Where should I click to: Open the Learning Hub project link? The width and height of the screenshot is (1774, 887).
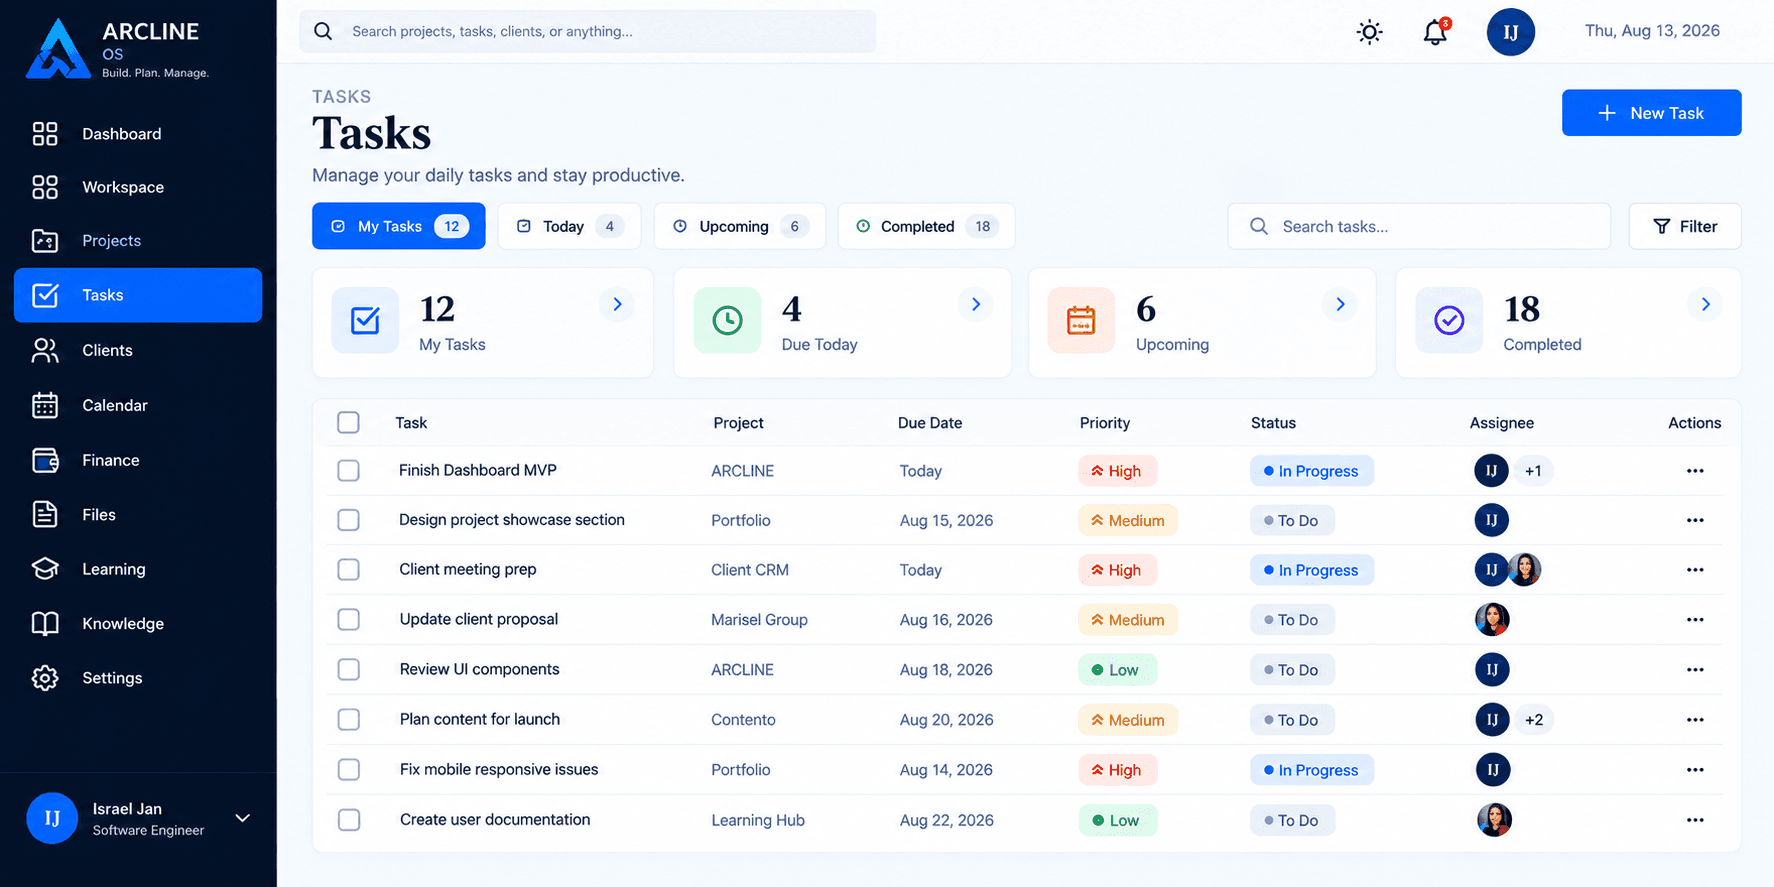[758, 820]
